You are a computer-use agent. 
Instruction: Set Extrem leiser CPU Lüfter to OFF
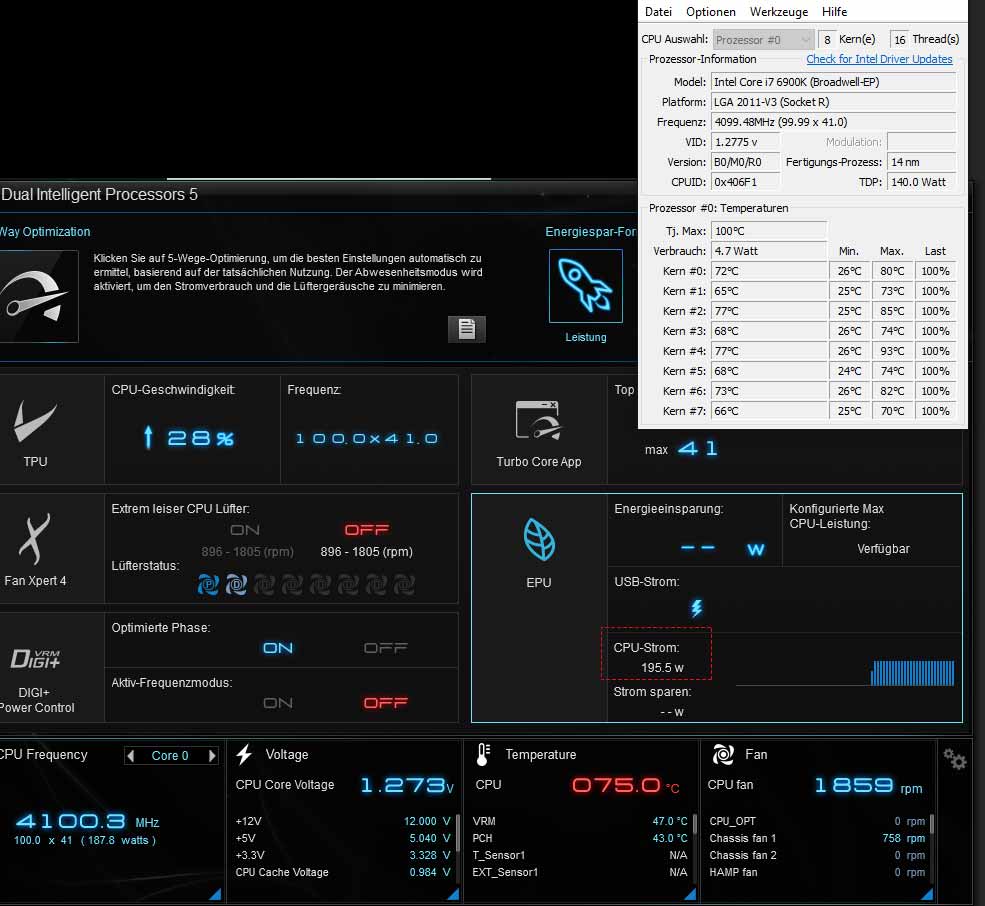[367, 530]
